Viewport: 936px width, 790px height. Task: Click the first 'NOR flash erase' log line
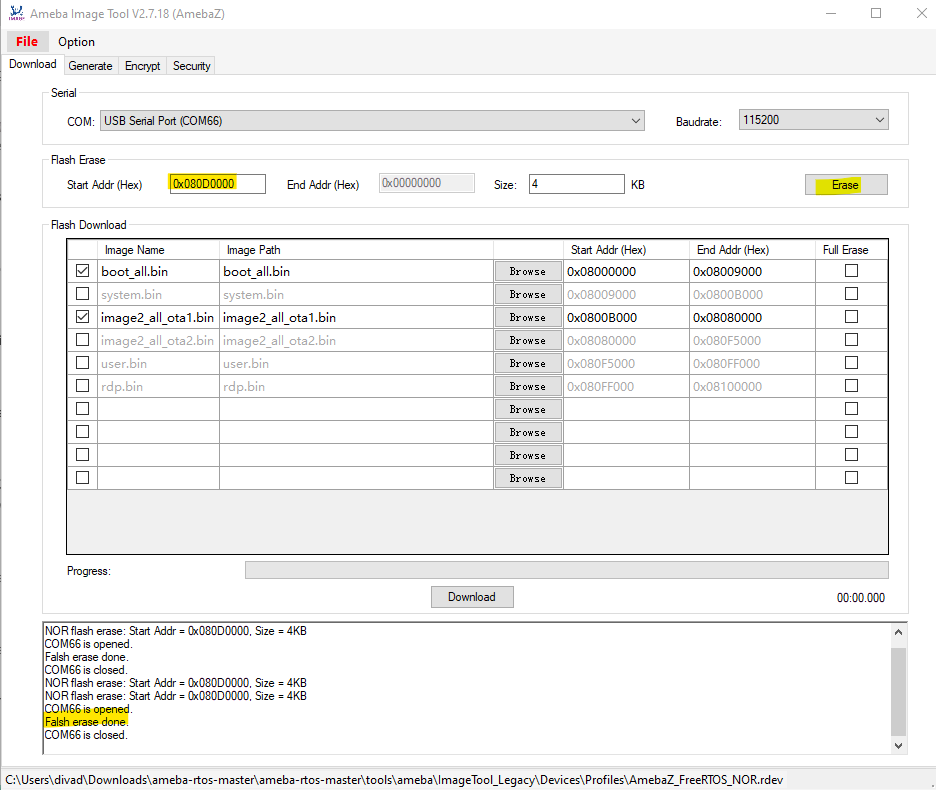pyautogui.click(x=176, y=631)
